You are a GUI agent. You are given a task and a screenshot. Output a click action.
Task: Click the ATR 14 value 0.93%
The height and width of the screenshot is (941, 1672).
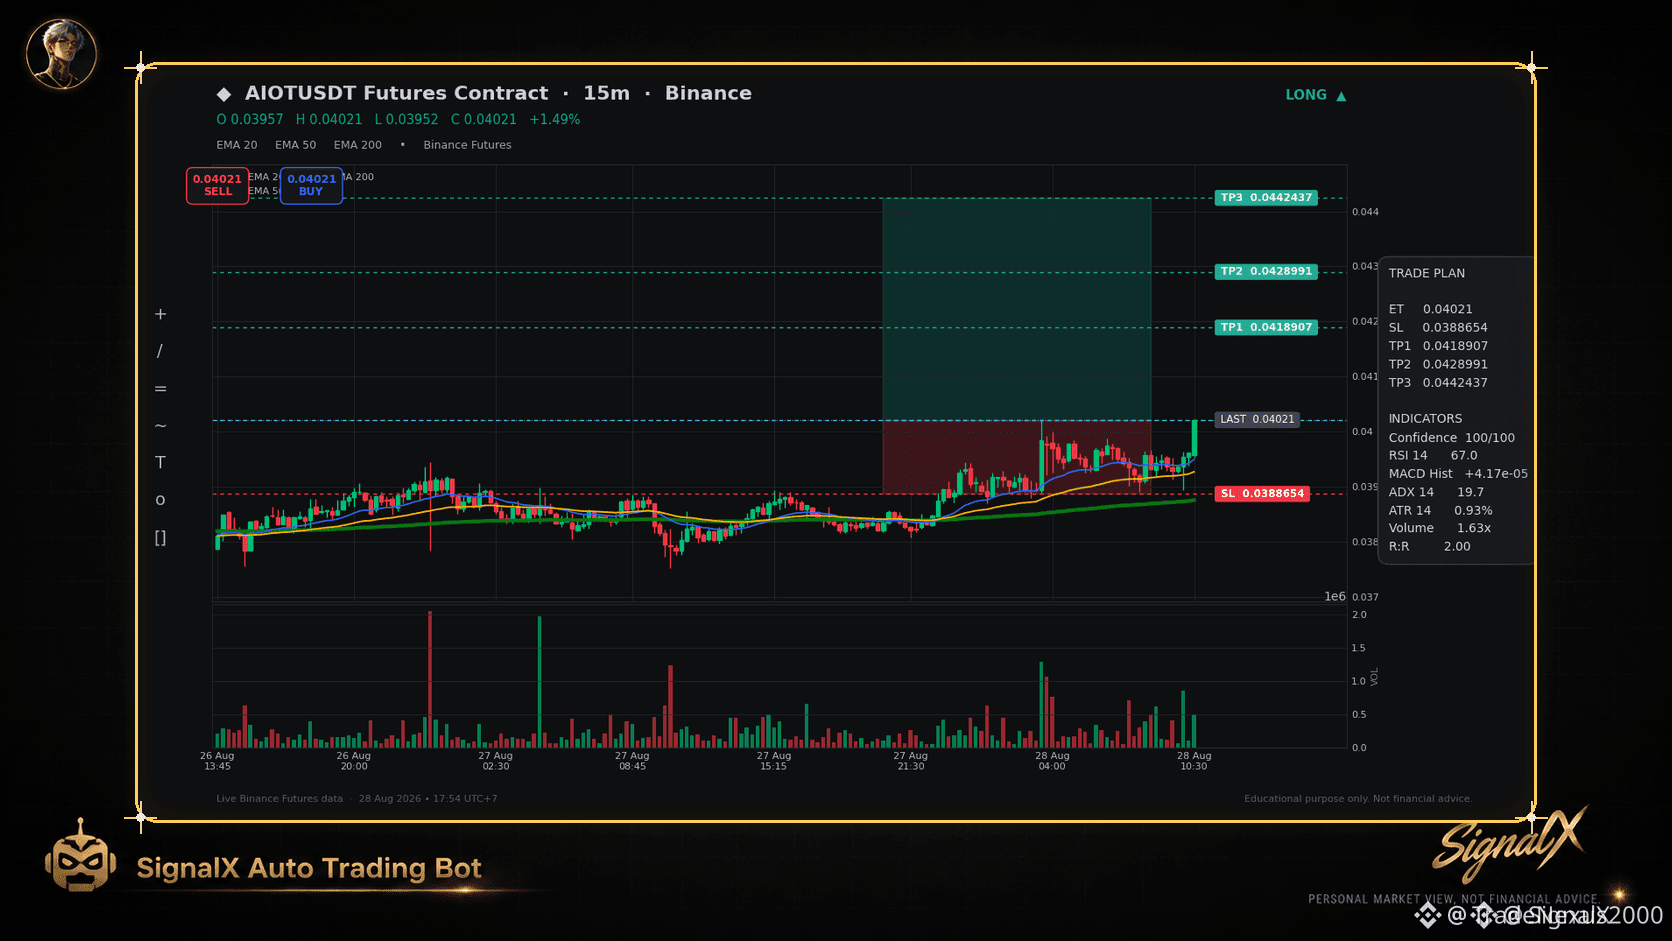(x=1473, y=511)
